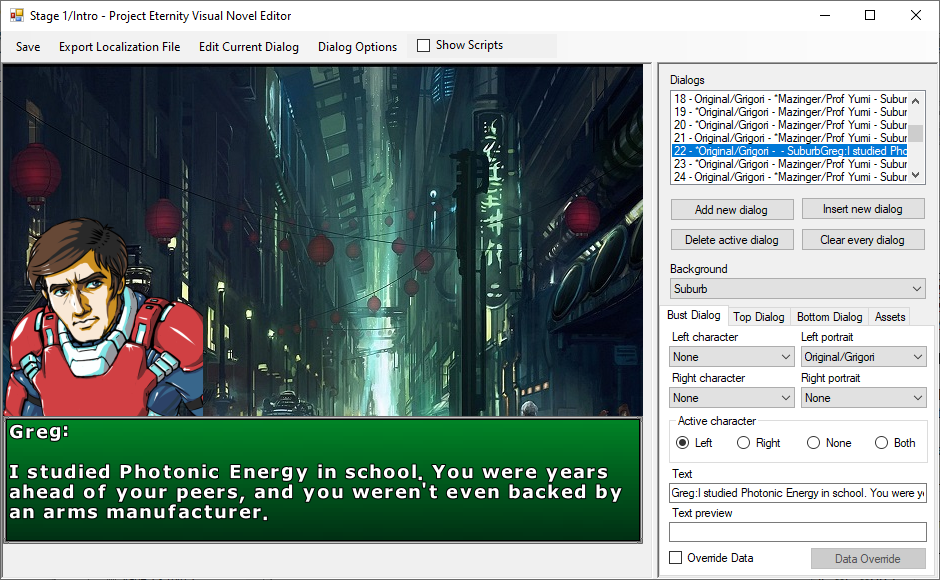This screenshot has width=940, height=580.
Task: Click the Dialogs list scrollbar thumb
Action: (915, 133)
